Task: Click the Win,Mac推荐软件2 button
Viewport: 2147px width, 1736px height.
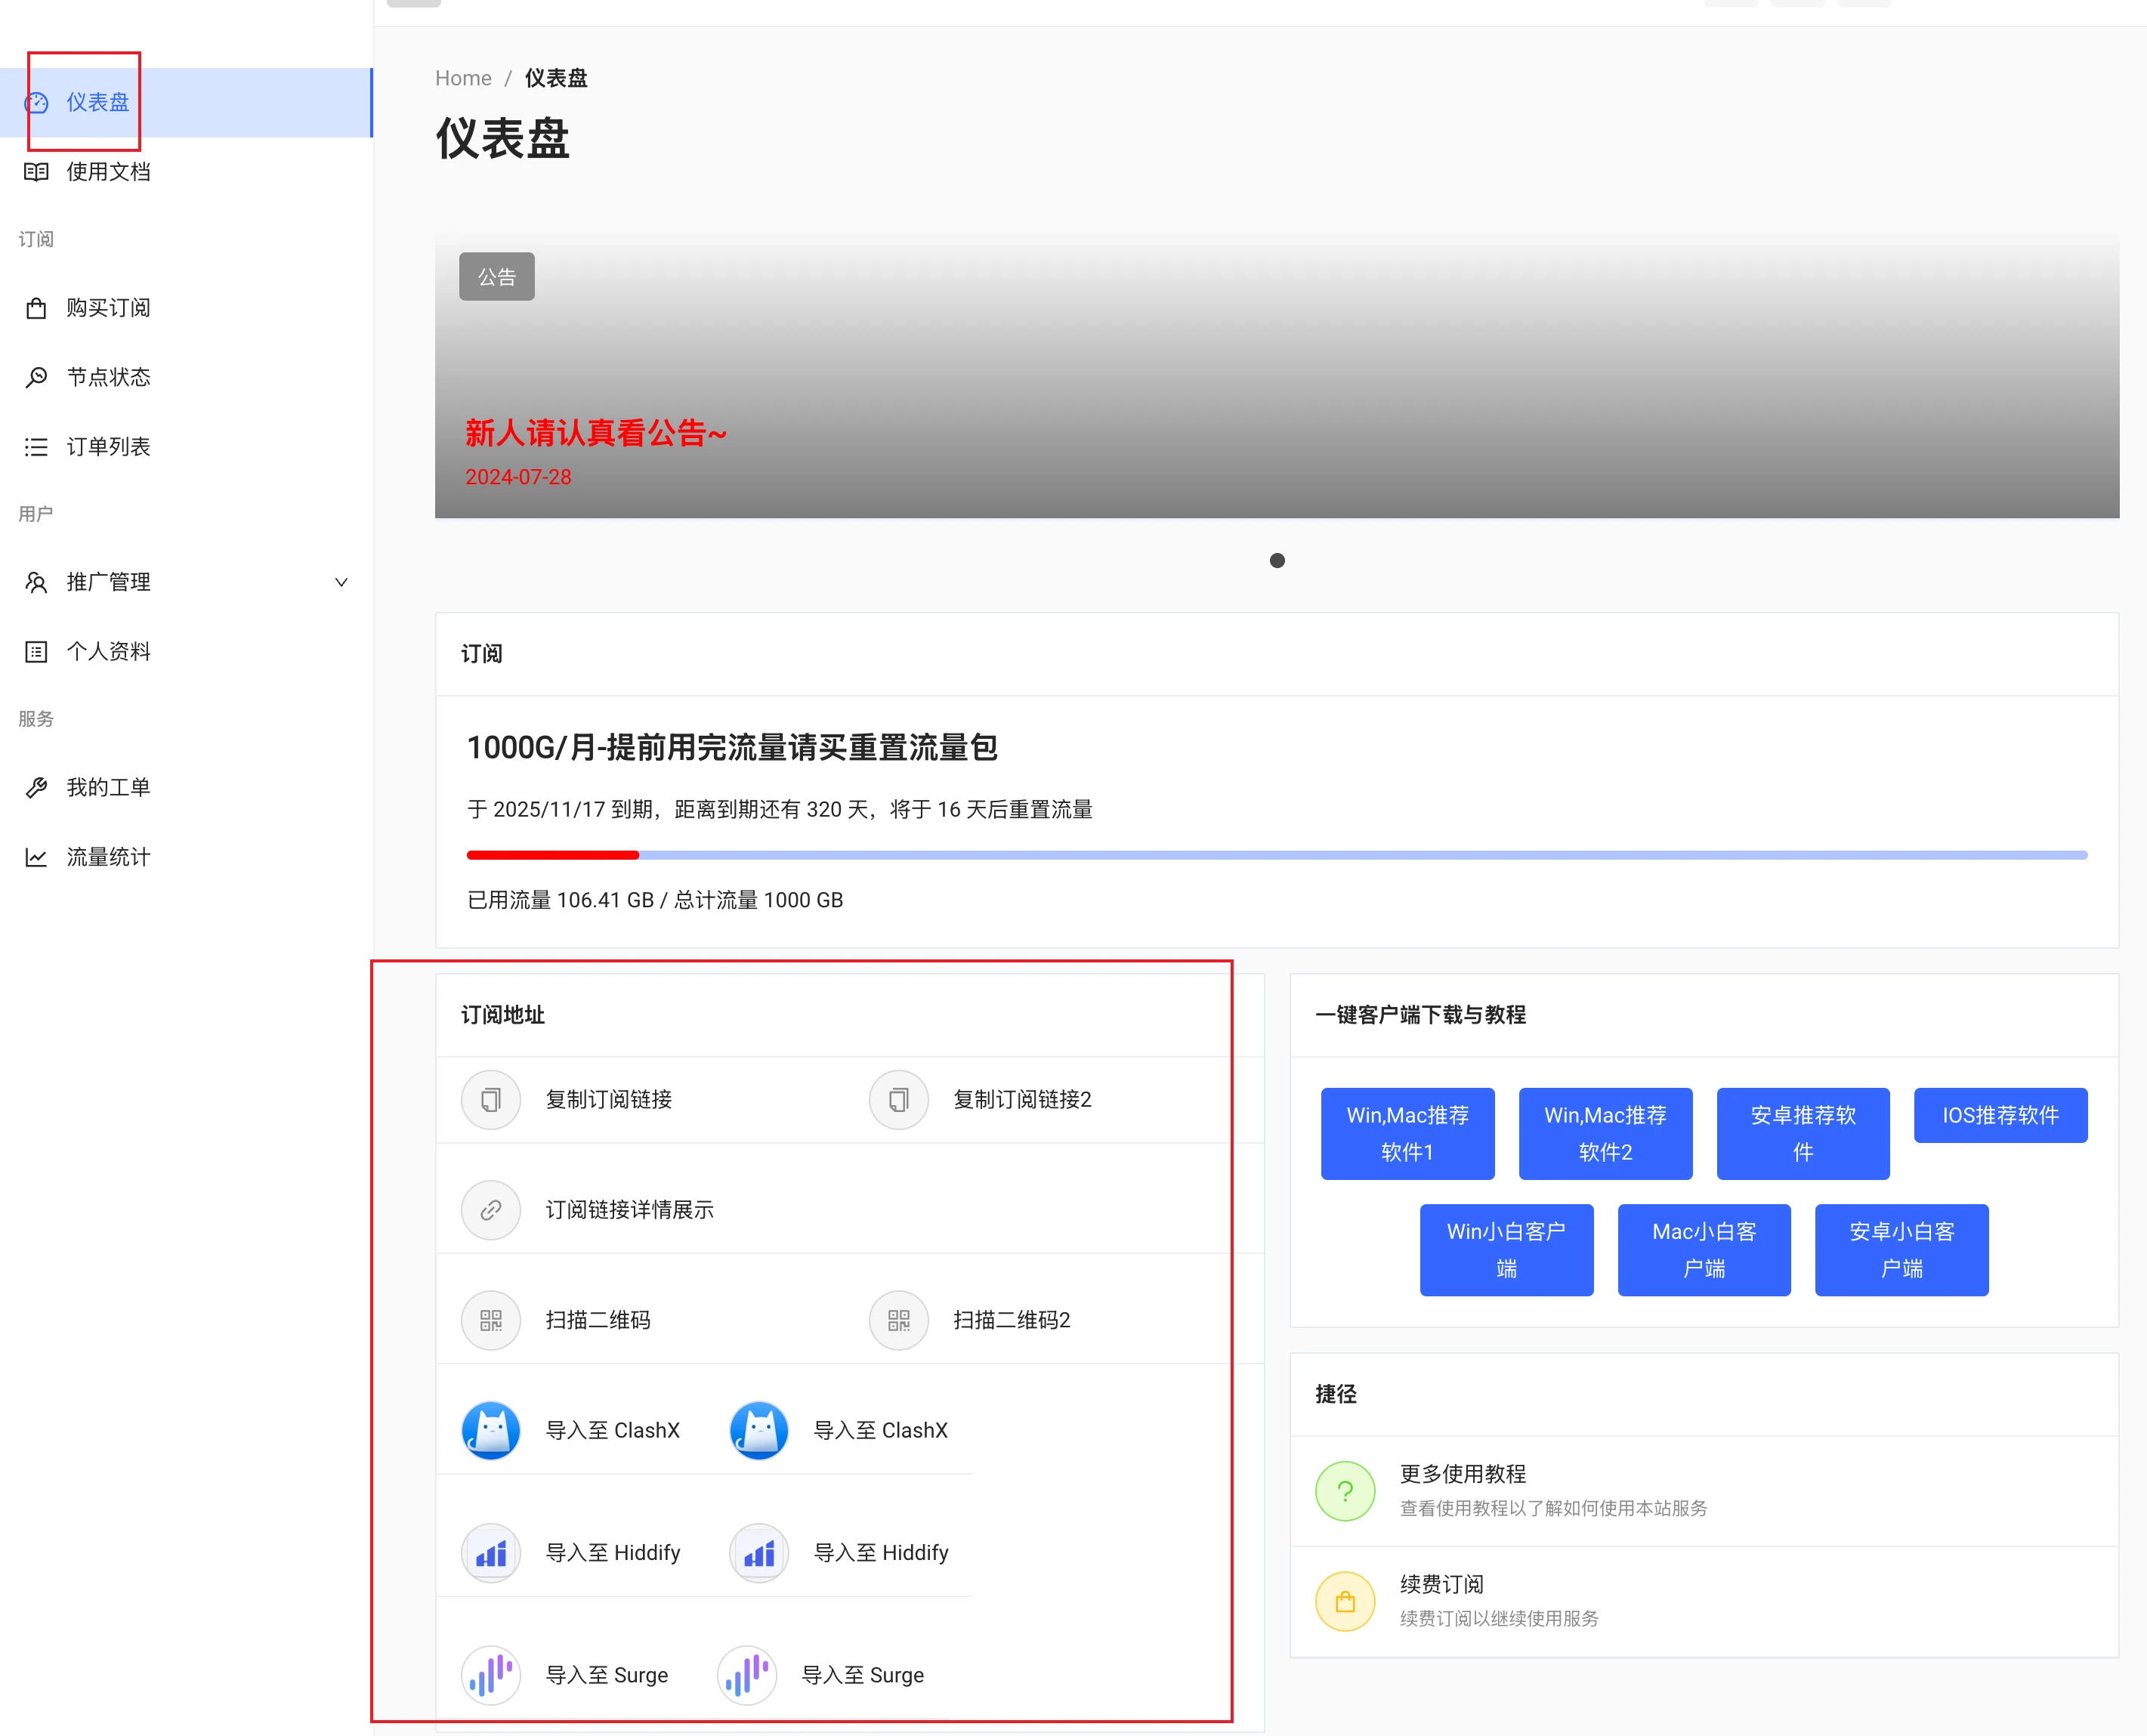Action: tap(1605, 1134)
